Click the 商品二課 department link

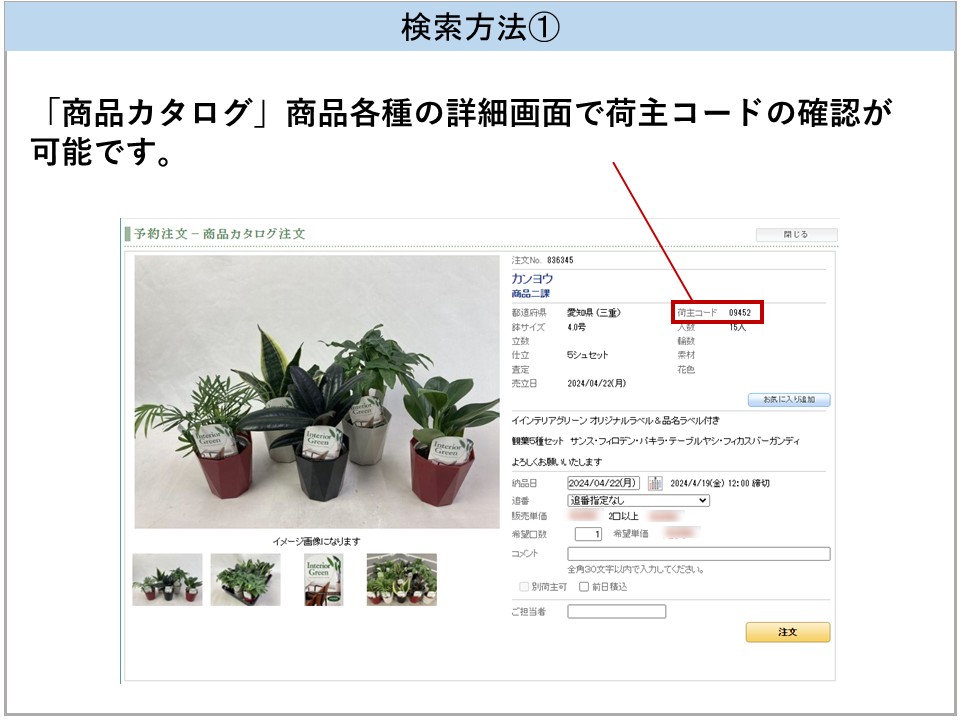point(531,294)
